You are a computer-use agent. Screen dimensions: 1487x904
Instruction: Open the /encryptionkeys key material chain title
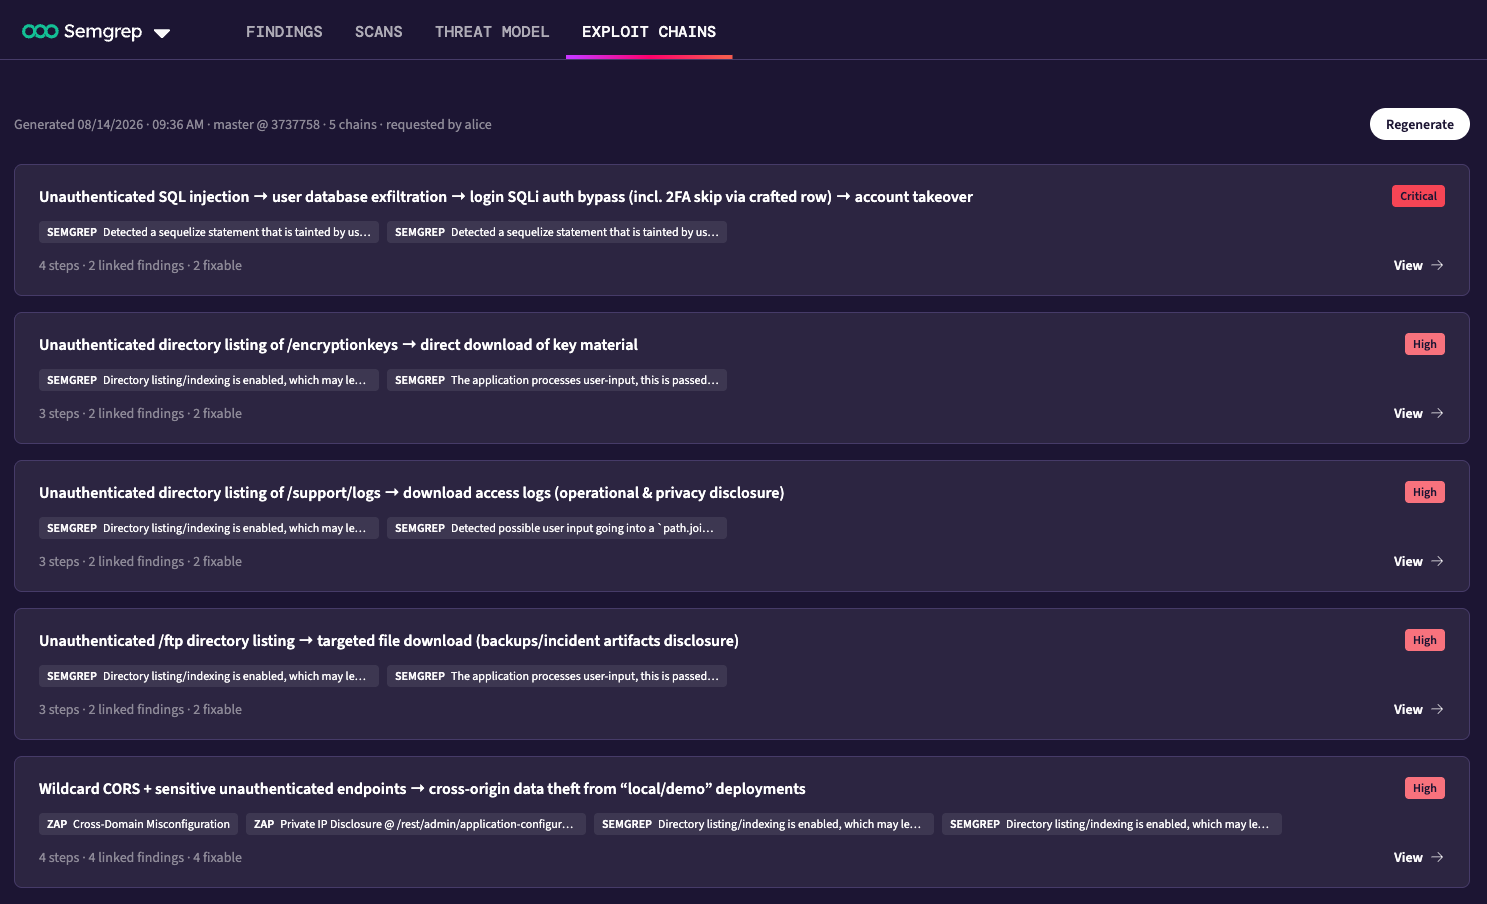(x=338, y=345)
